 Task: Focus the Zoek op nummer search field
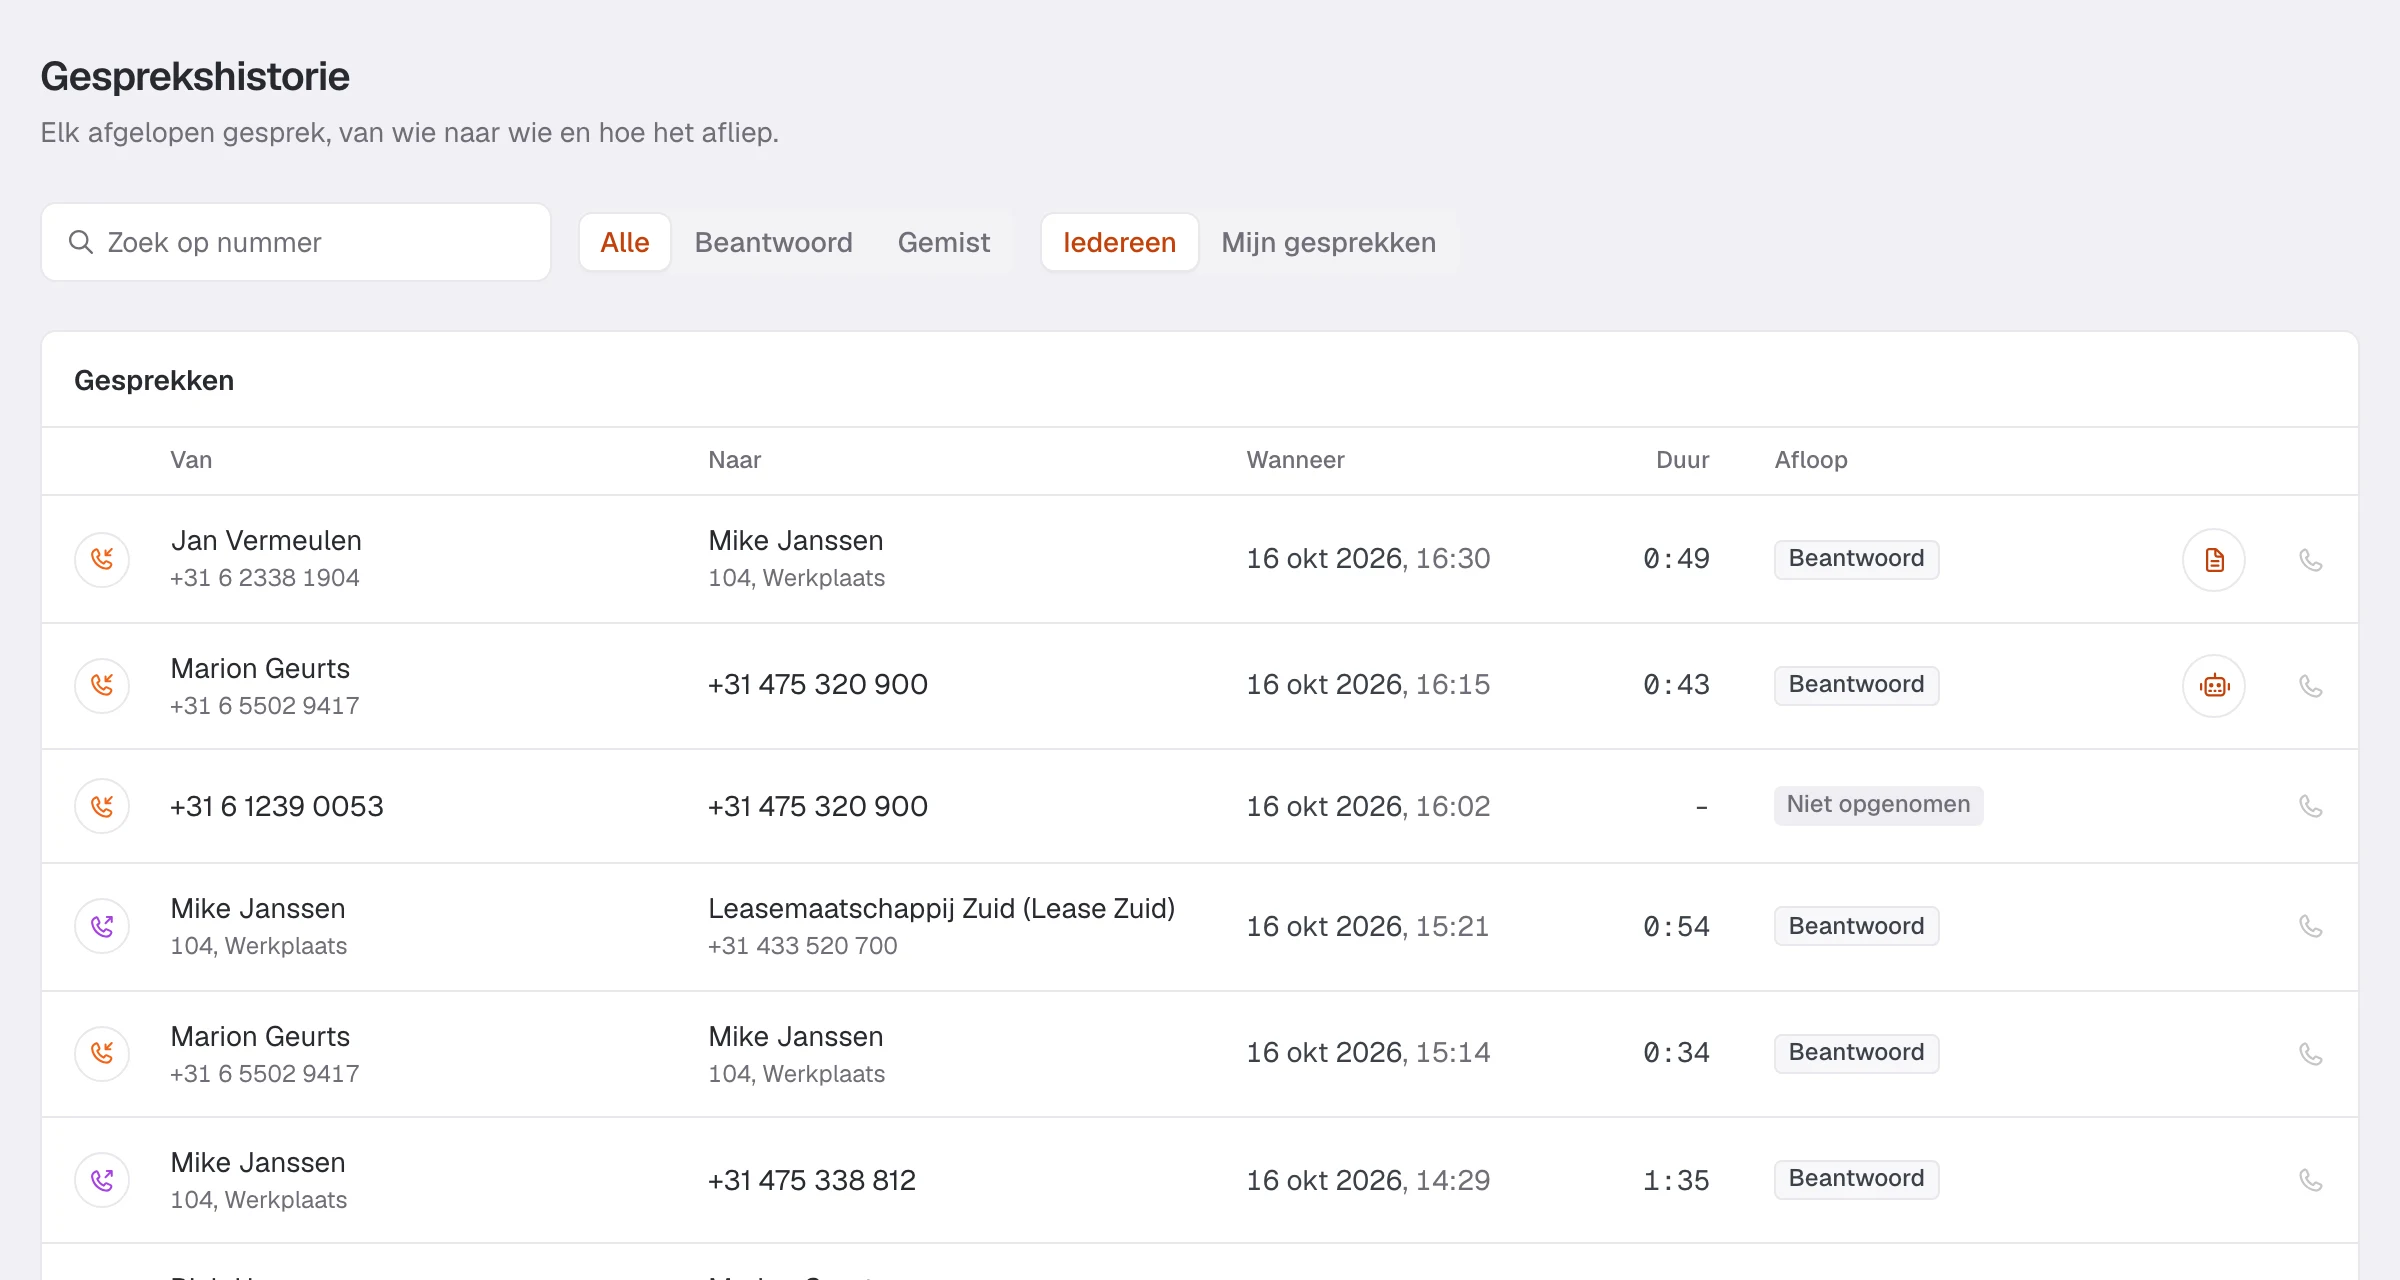[296, 242]
